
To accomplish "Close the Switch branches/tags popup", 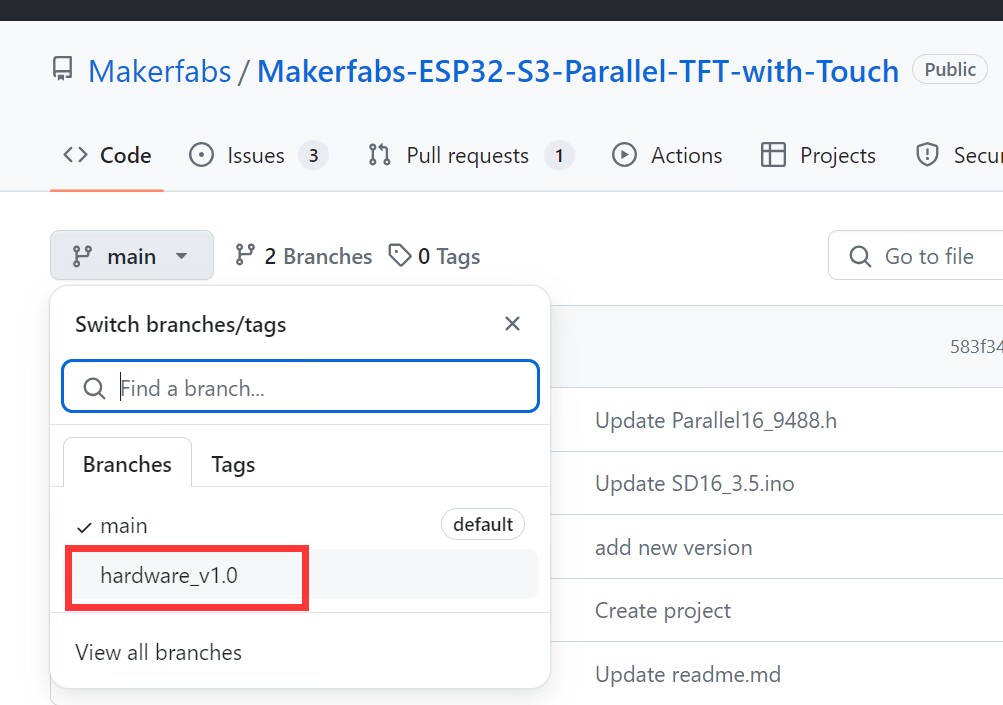I will [x=512, y=324].
